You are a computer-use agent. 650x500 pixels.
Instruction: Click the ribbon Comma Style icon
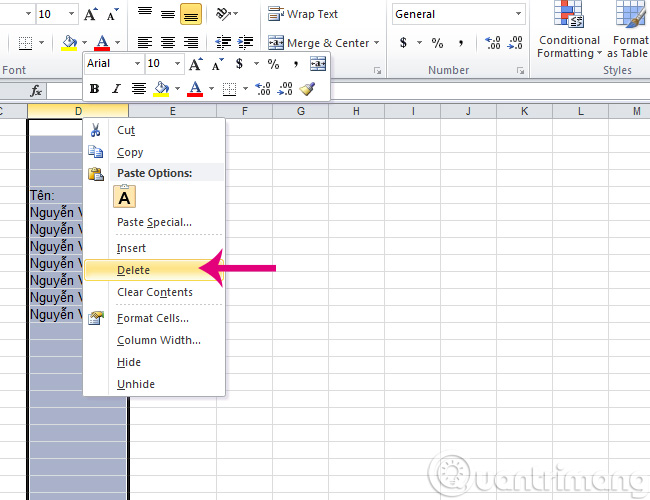coord(461,43)
